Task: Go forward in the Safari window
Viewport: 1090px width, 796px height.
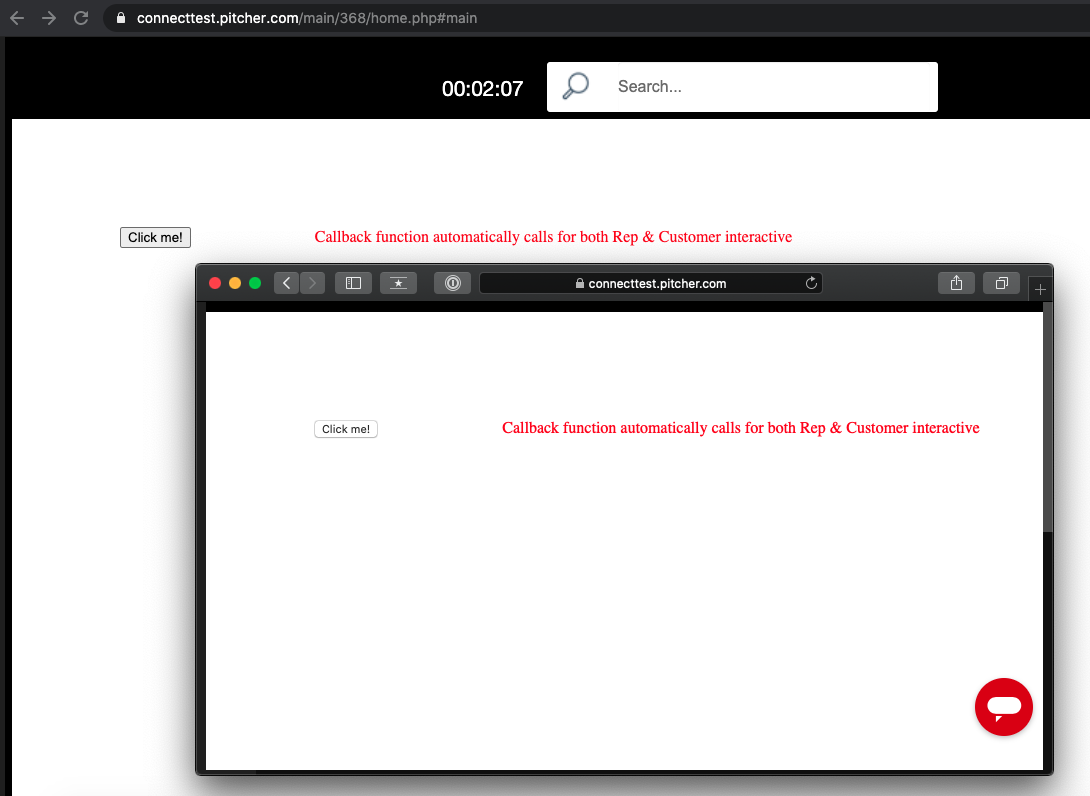Action: click(312, 283)
